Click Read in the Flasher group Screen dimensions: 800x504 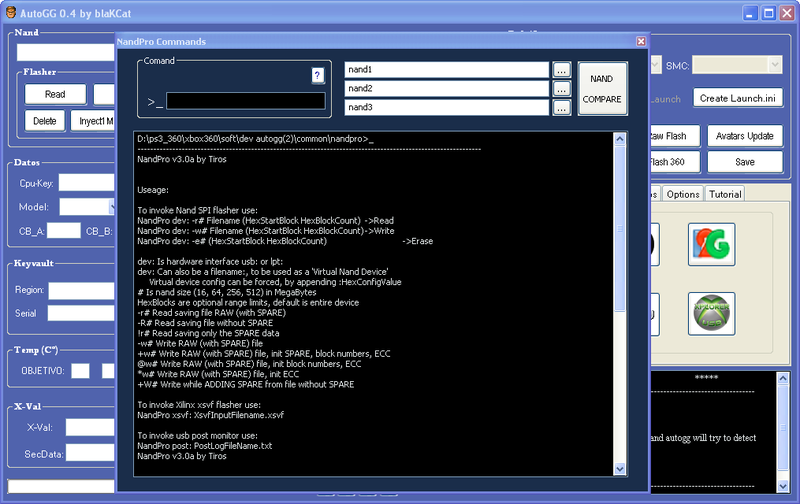click(x=55, y=94)
